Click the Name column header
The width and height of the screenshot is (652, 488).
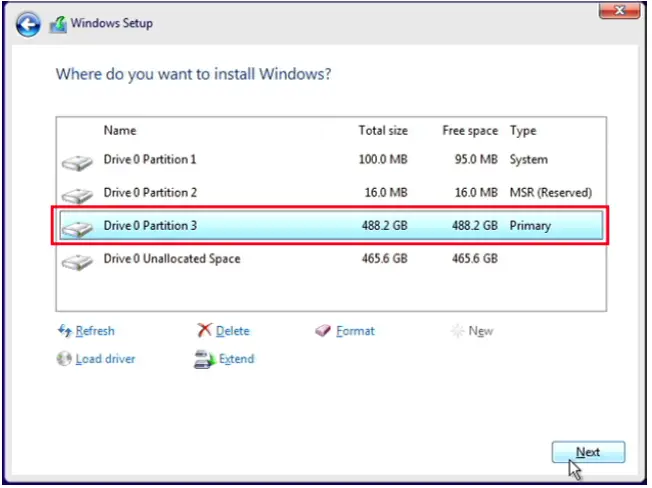(x=120, y=131)
